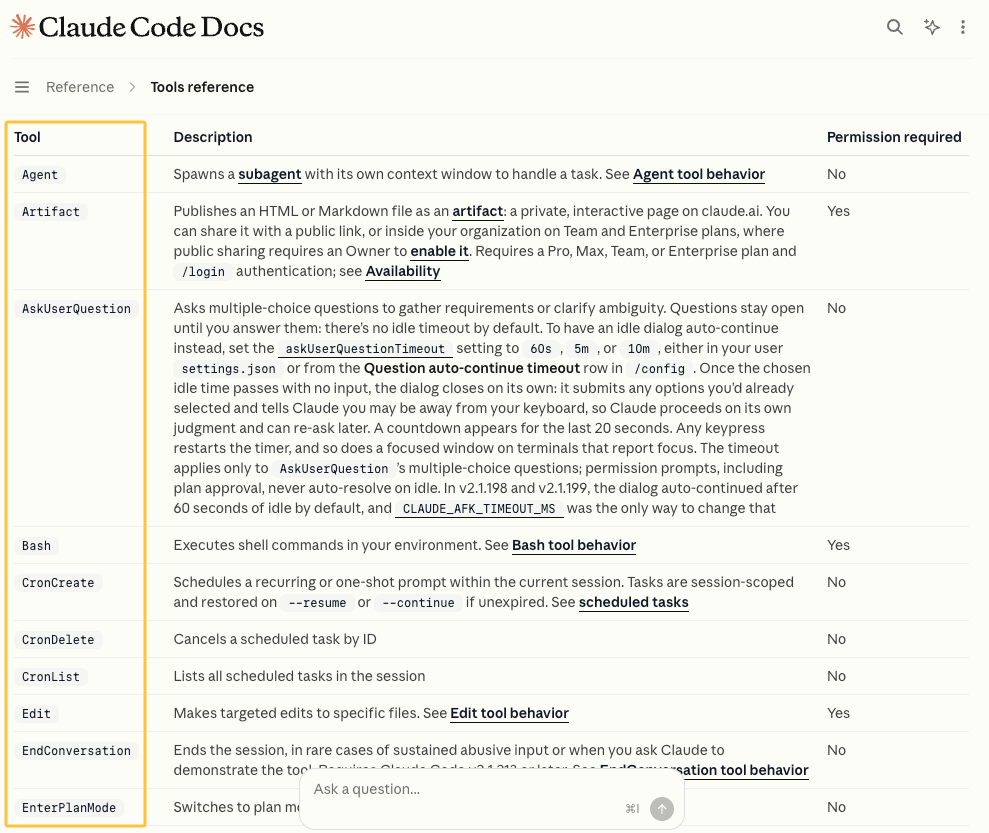Select the Agent tool name cell
The width and height of the screenshot is (989, 833).
click(x=40, y=175)
